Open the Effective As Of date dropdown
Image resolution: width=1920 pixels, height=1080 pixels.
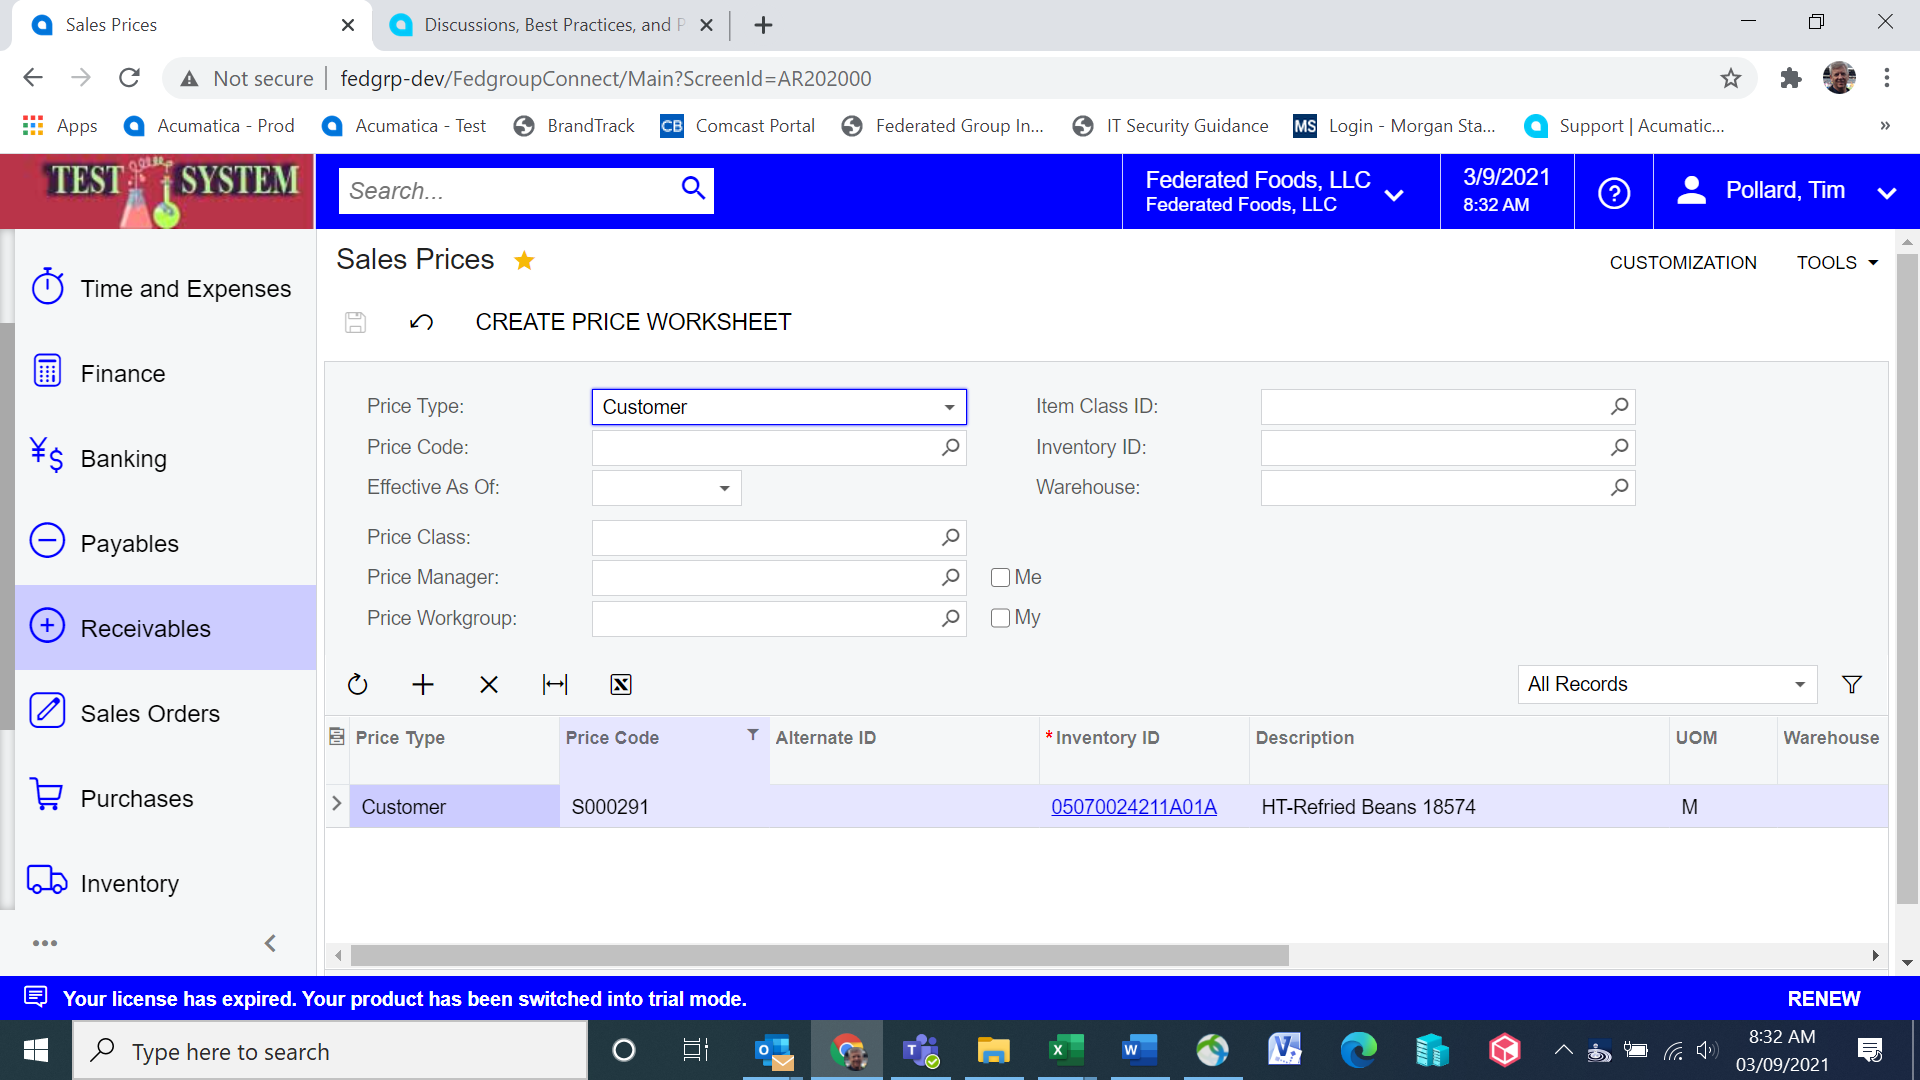(724, 488)
